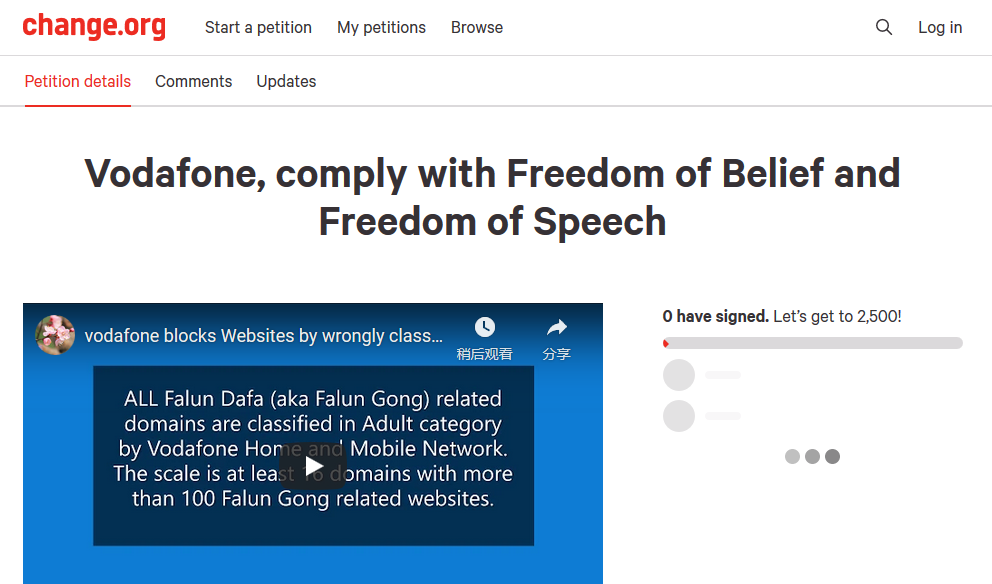Click the video share arrow icon
Image resolution: width=992 pixels, height=584 pixels.
557,328
